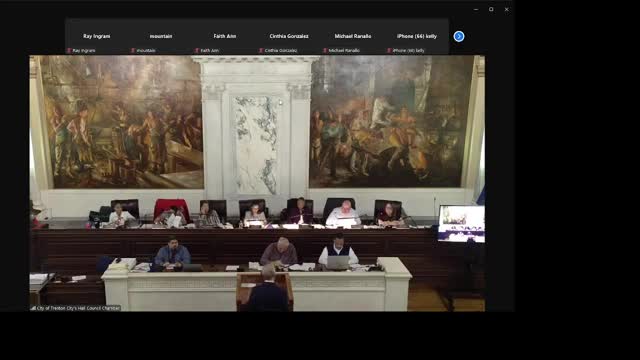
Task: Click the City of Trenton Council Chamber label
Action: (78, 308)
